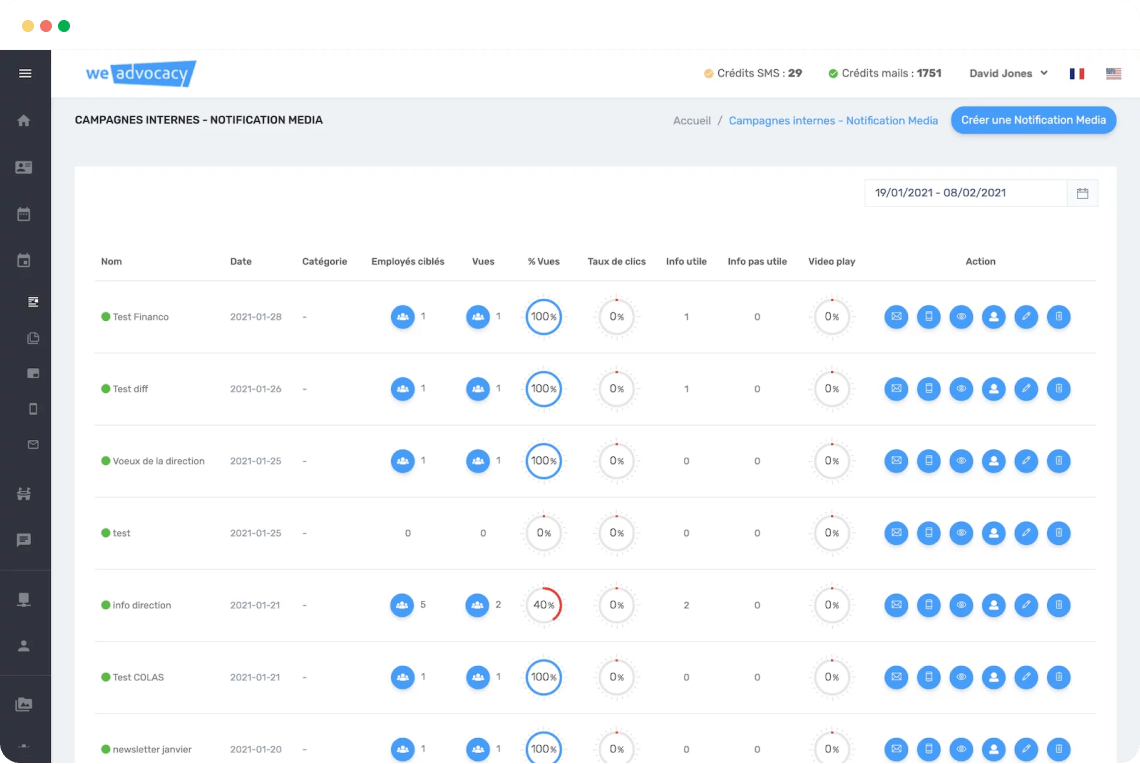
Task: Sort table by the Date column header
Action: (x=241, y=262)
